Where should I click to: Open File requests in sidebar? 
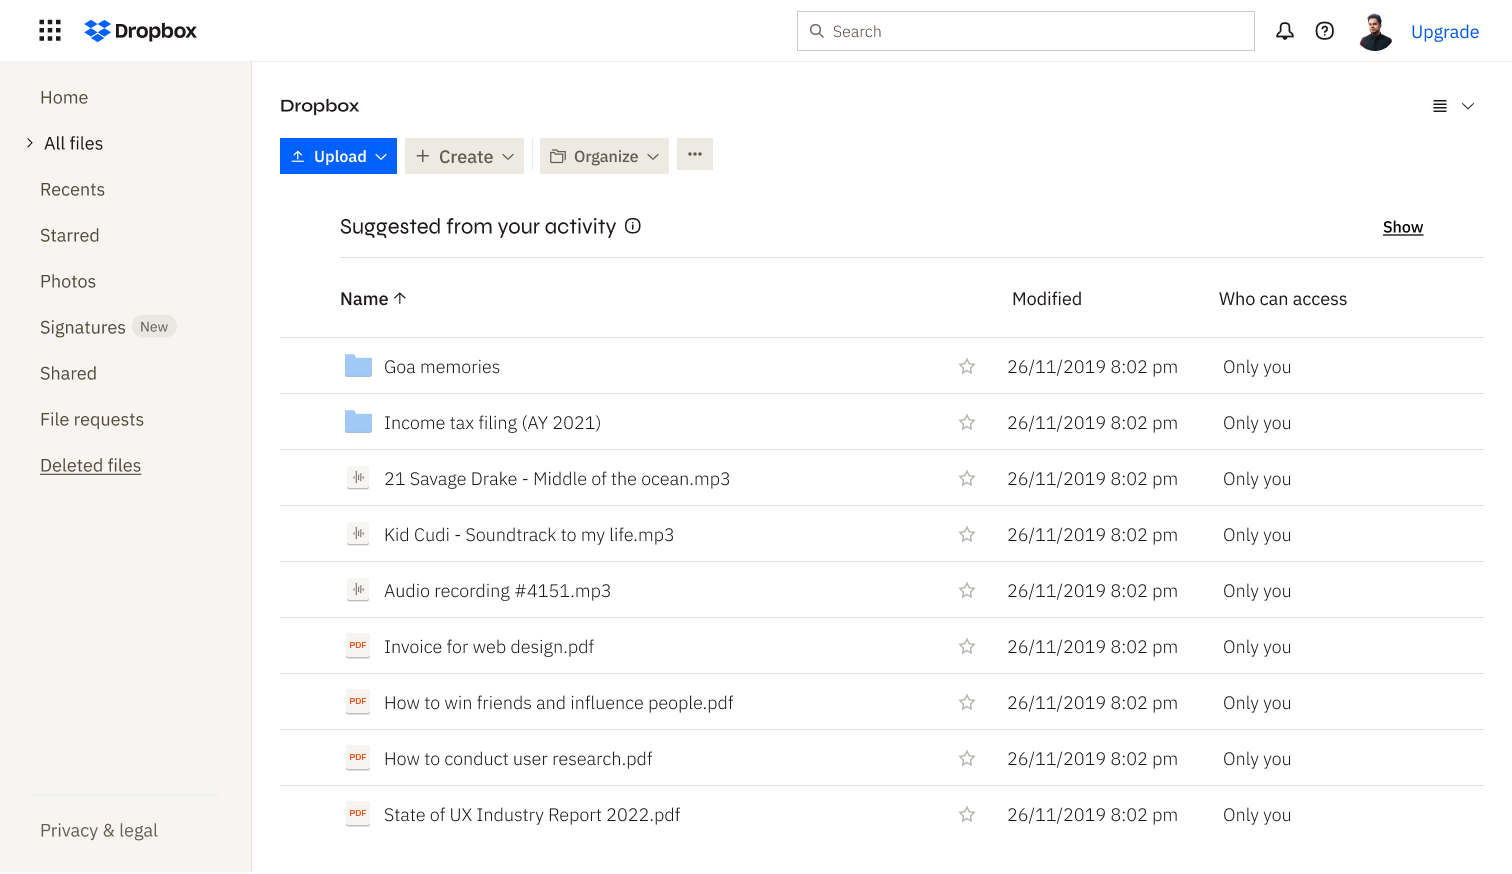(92, 419)
